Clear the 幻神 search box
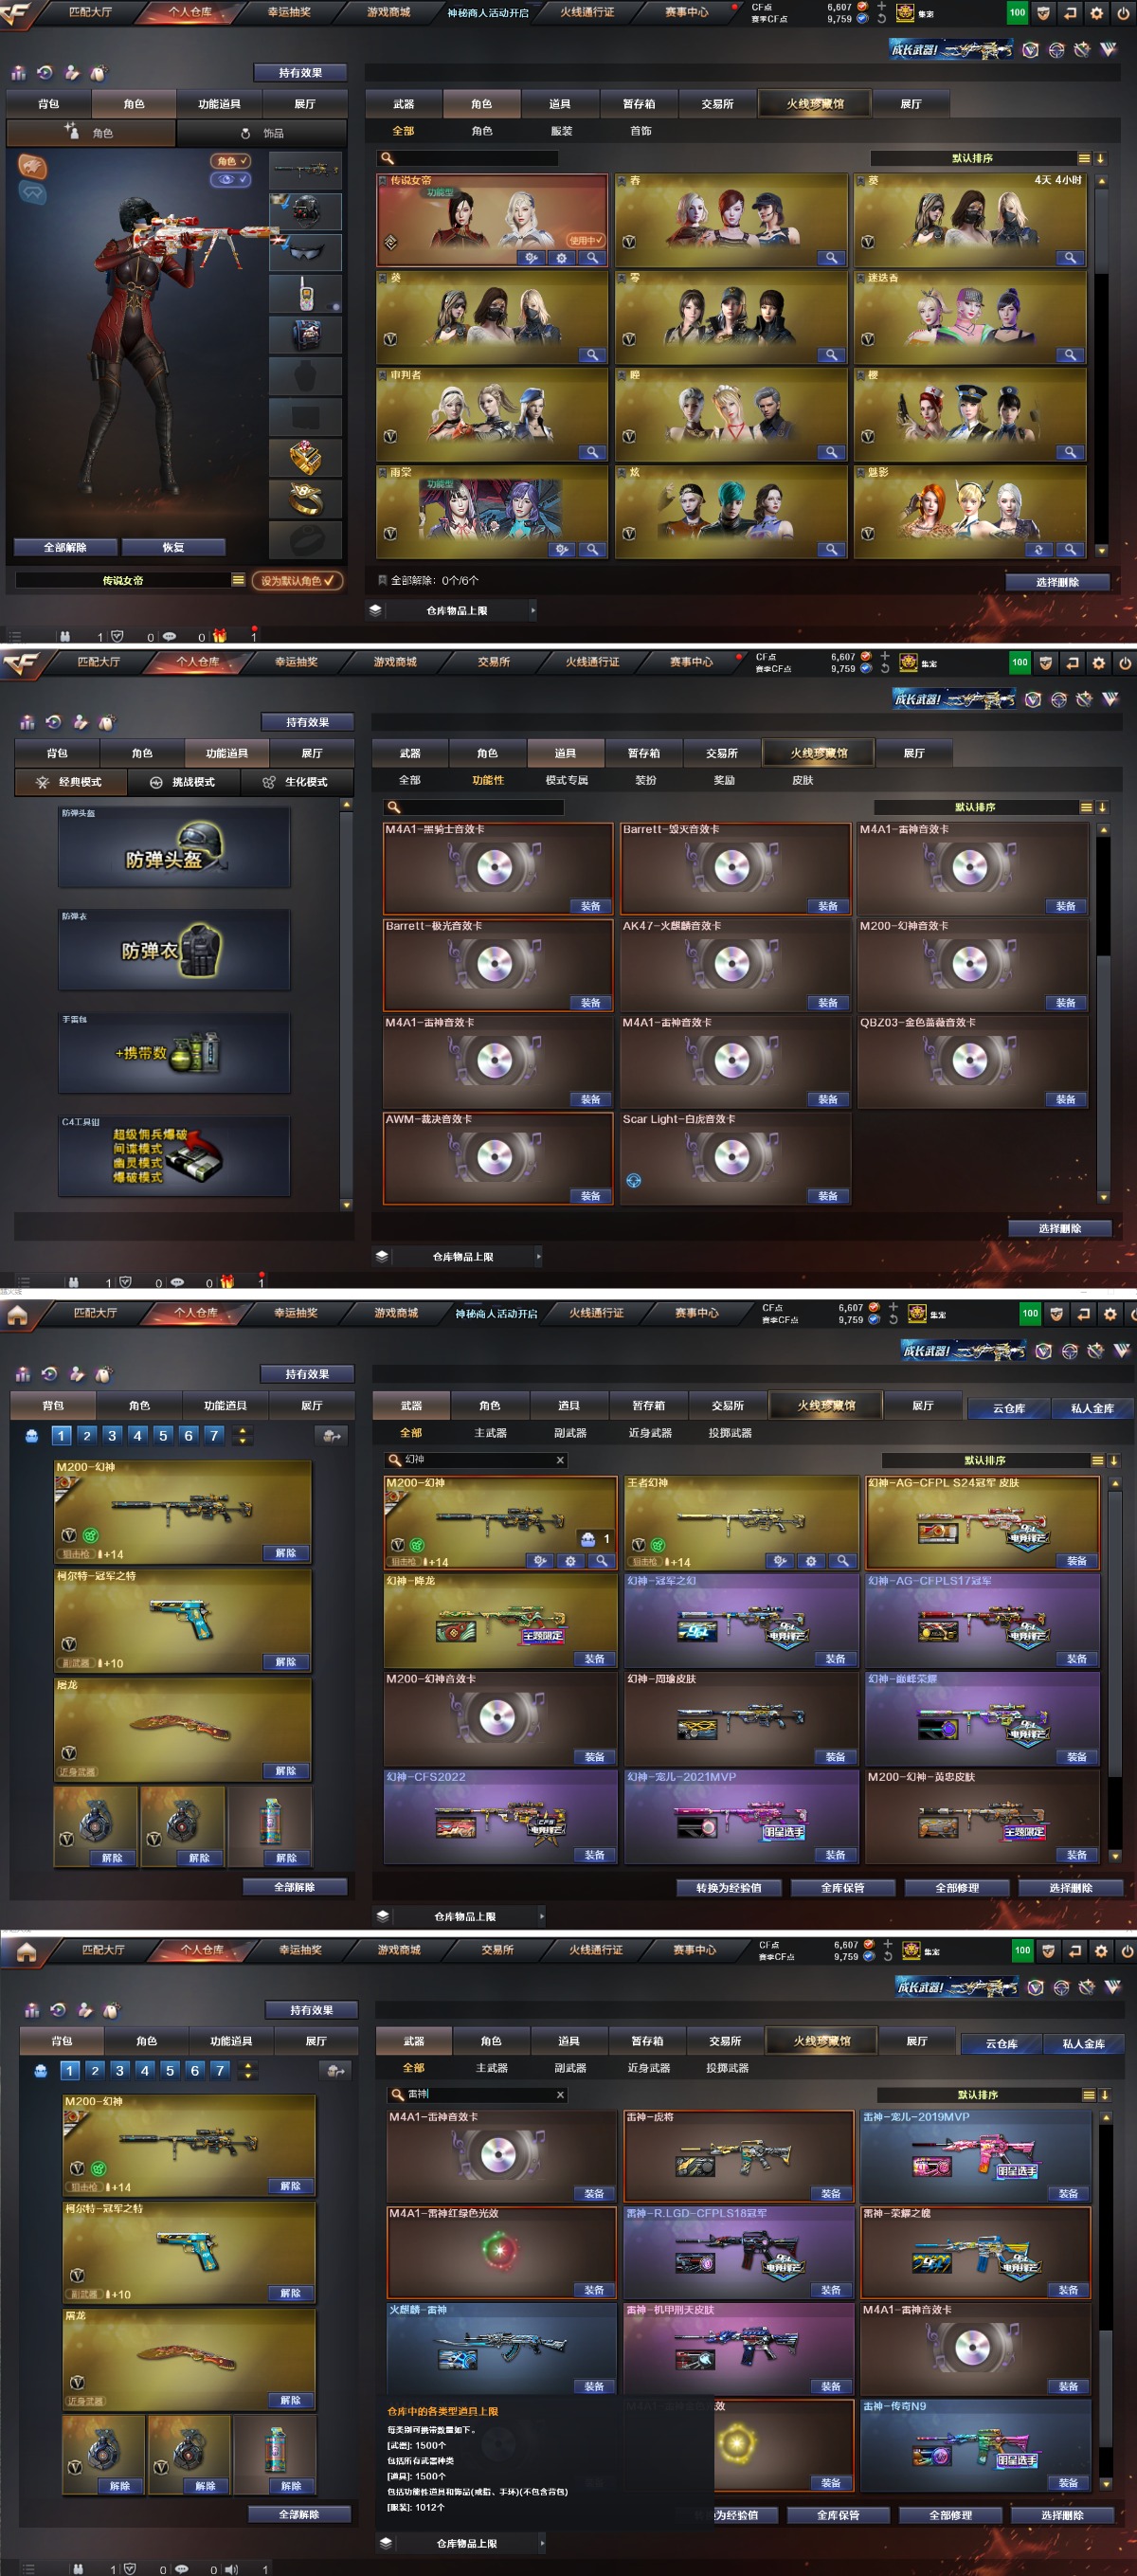The height and width of the screenshot is (2576, 1137). pyautogui.click(x=560, y=1460)
